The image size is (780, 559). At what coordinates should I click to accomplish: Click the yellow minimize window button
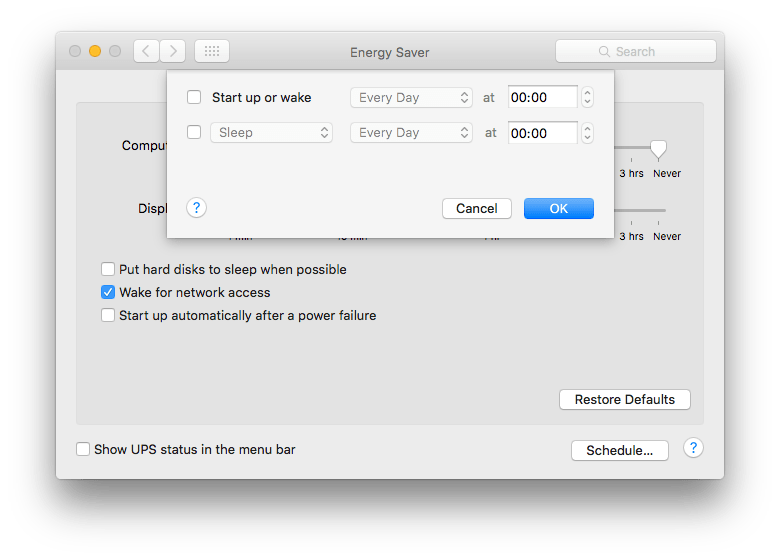95,51
